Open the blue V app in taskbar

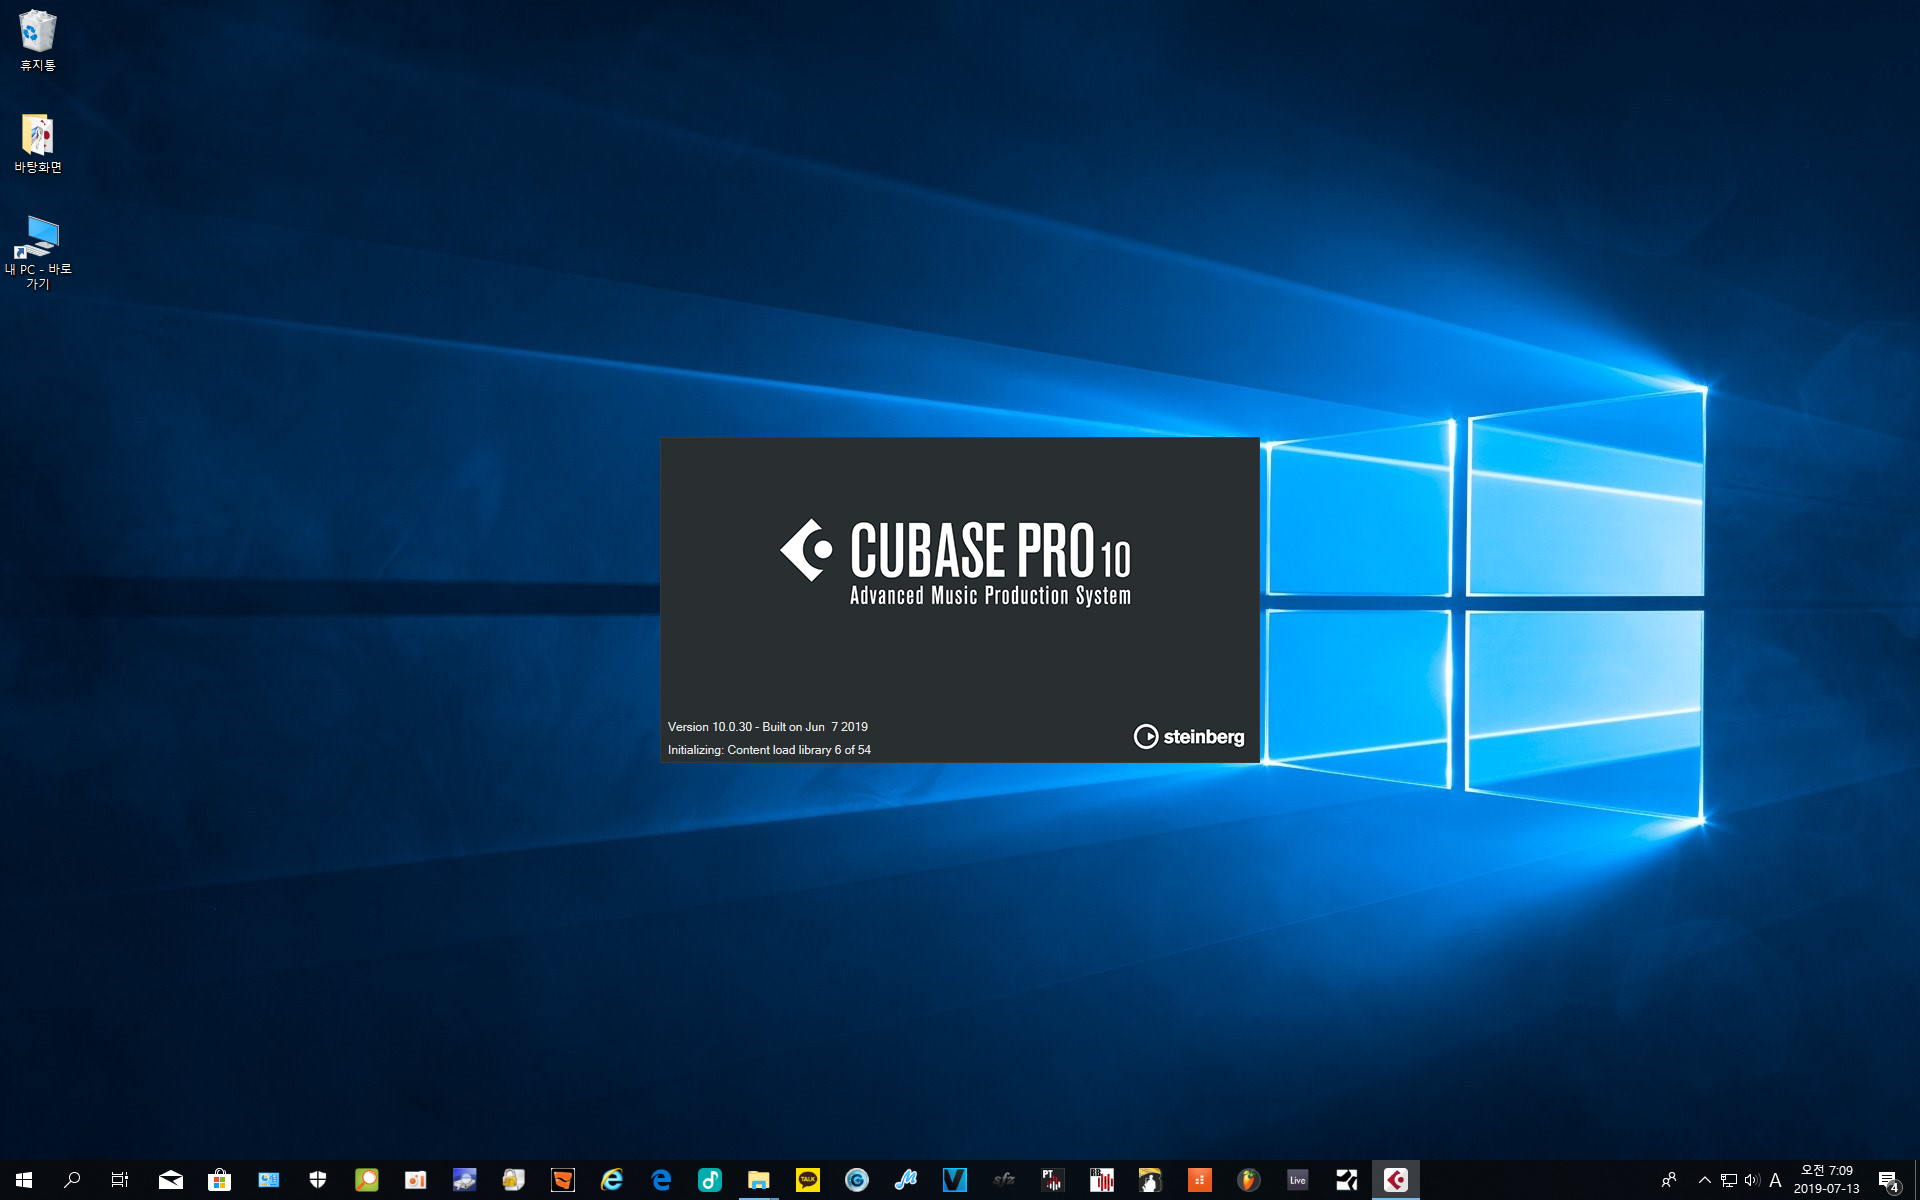[955, 1180]
